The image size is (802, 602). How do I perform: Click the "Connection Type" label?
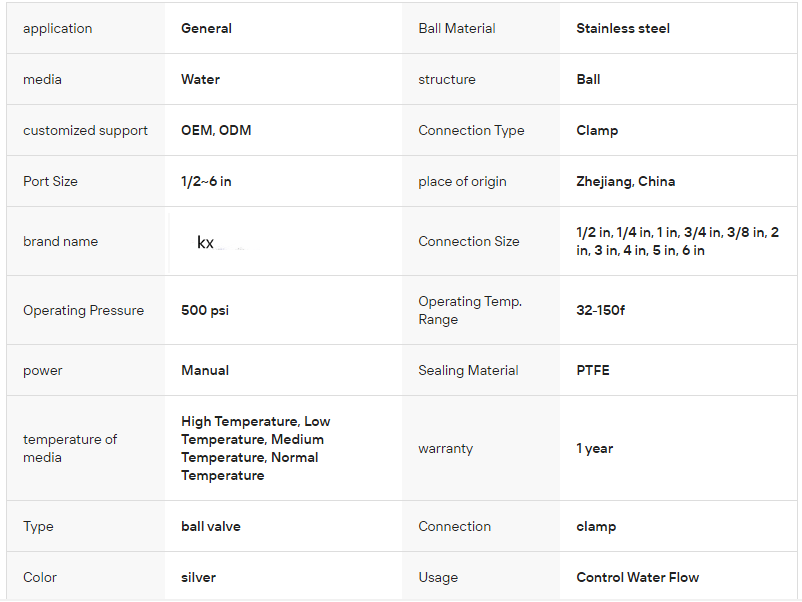pyautogui.click(x=471, y=131)
